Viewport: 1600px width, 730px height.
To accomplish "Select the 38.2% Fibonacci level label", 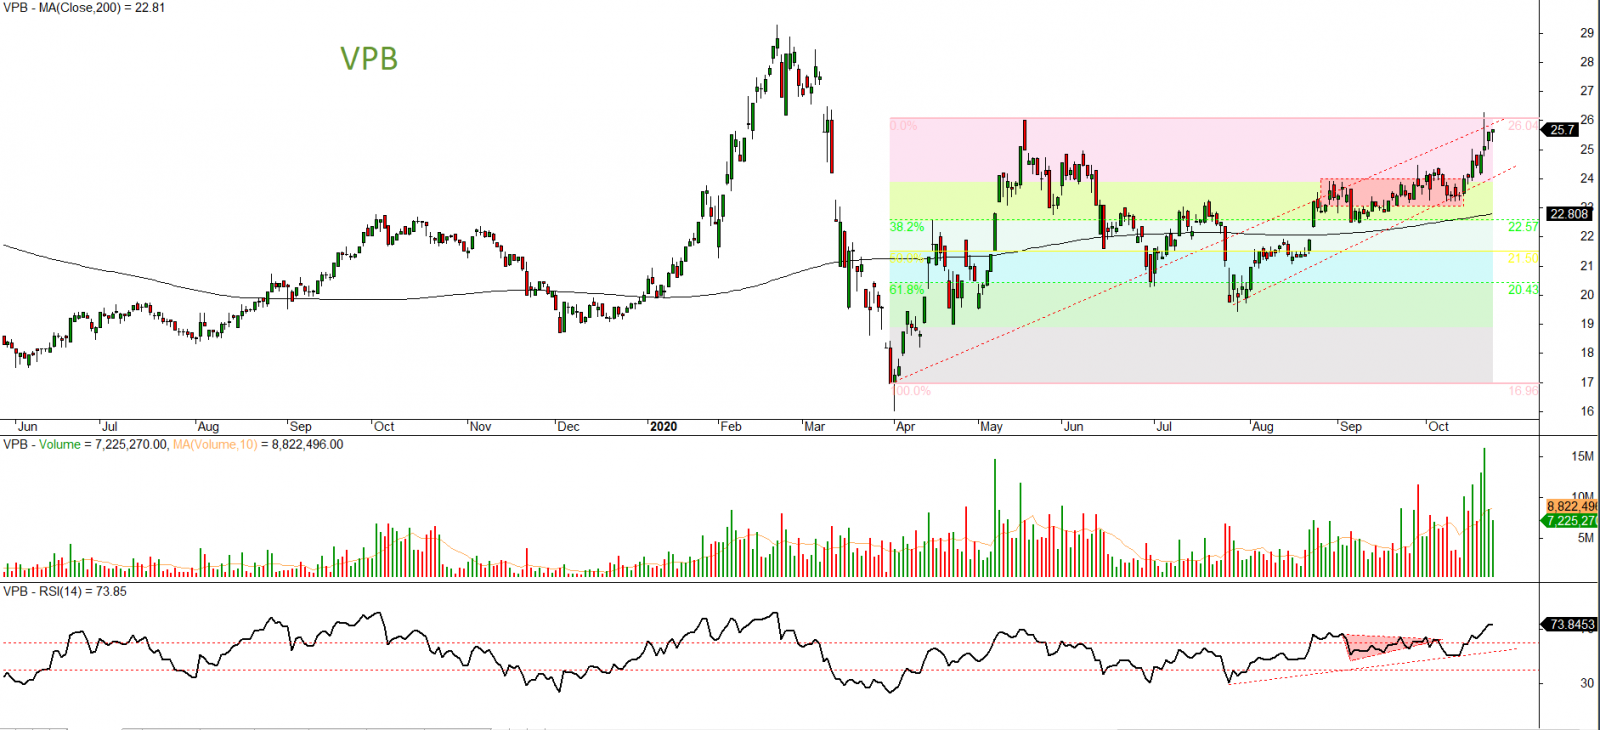I will [907, 227].
